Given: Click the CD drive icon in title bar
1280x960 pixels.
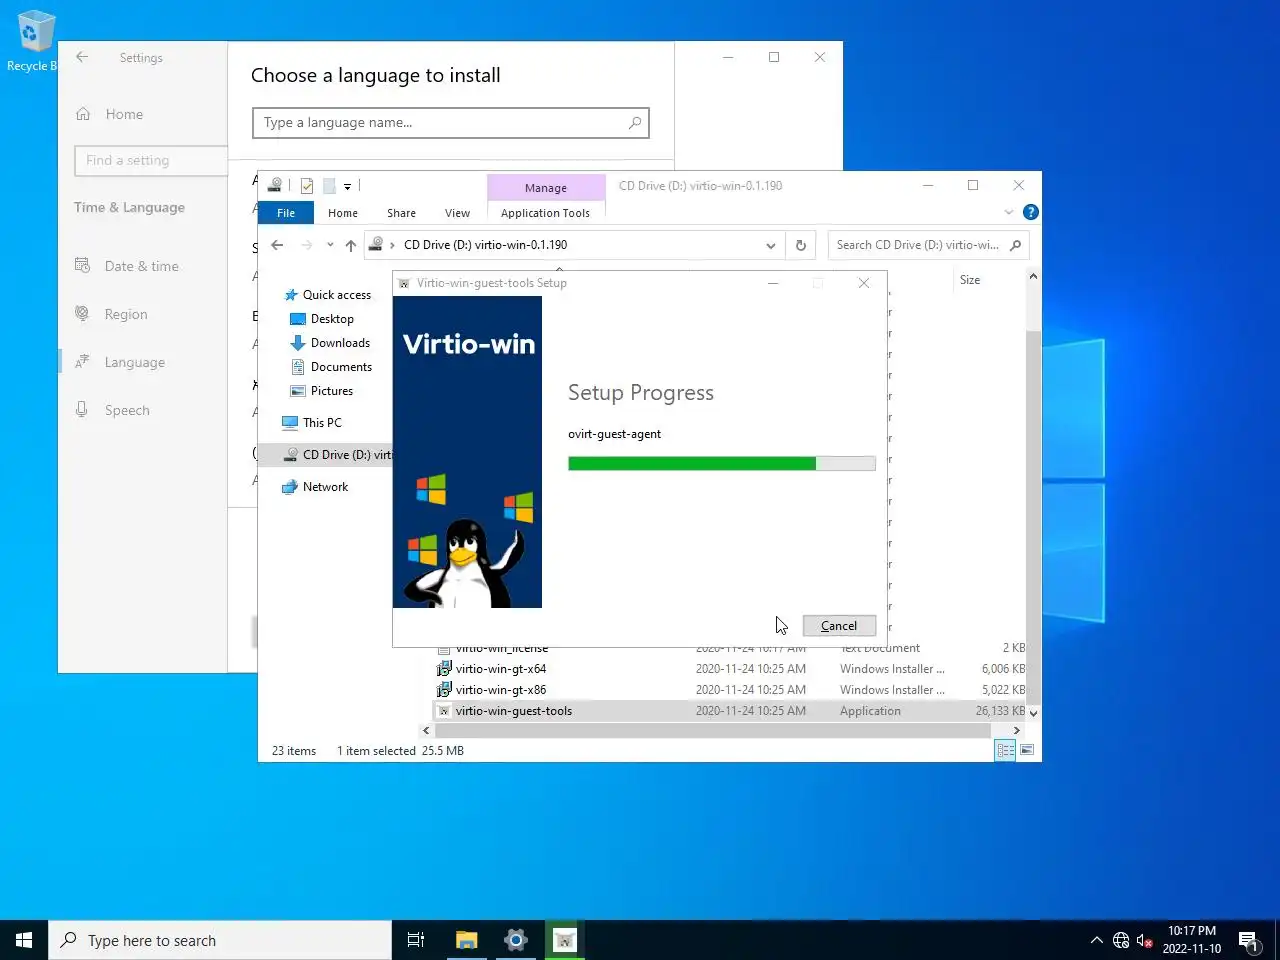Looking at the screenshot, I should (274, 185).
